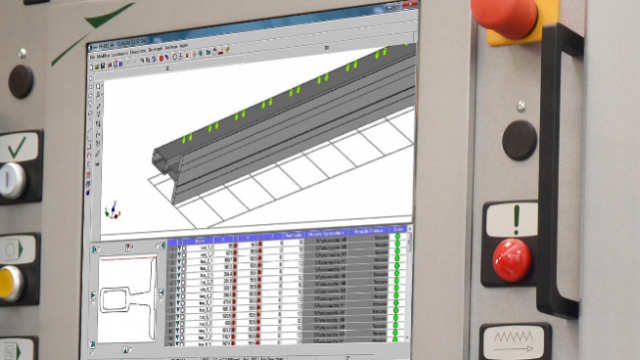Click the Utensile Sgrossatura column header
640x360 pixels.
point(327,233)
